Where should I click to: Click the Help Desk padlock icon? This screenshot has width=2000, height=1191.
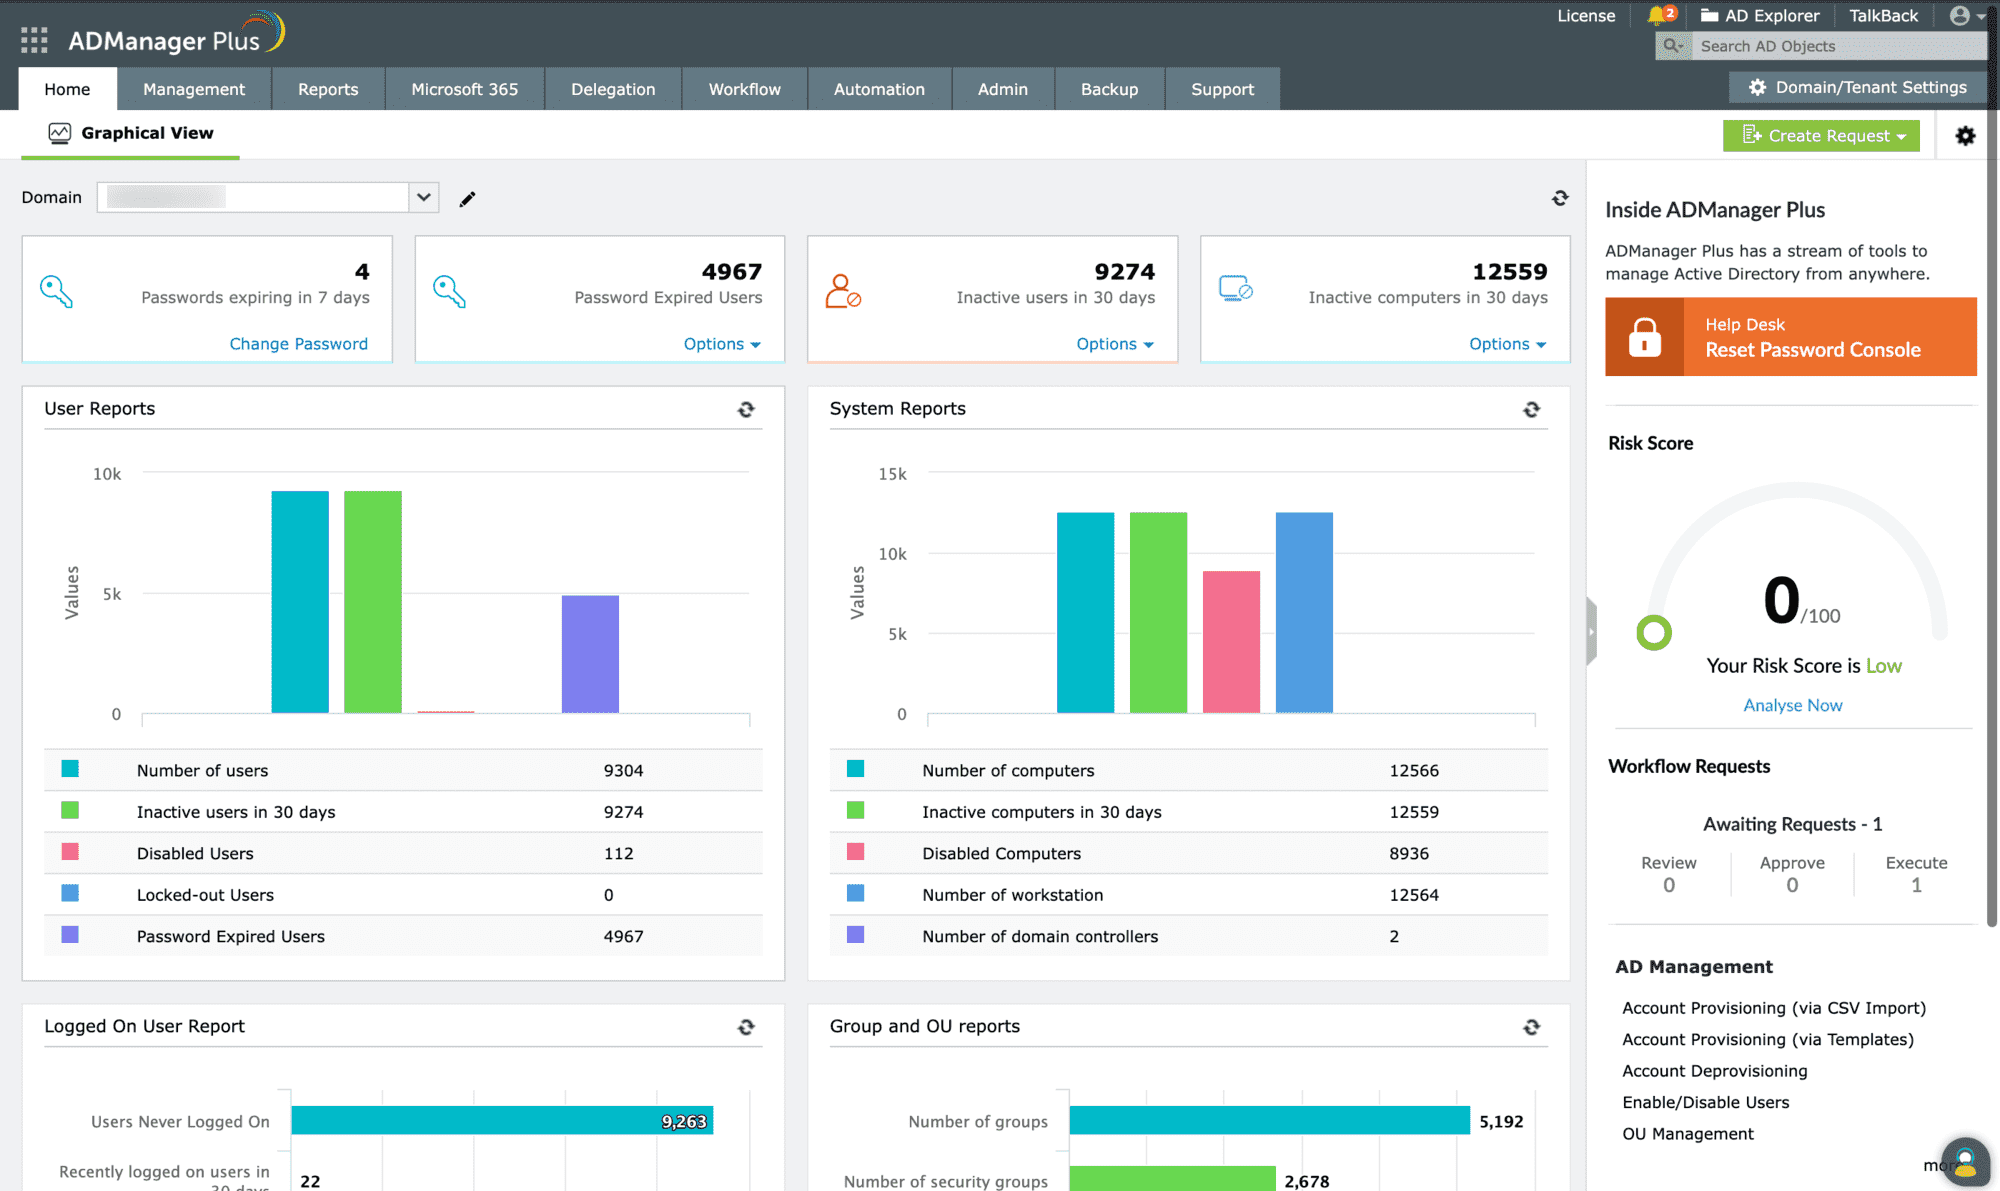coord(1644,337)
